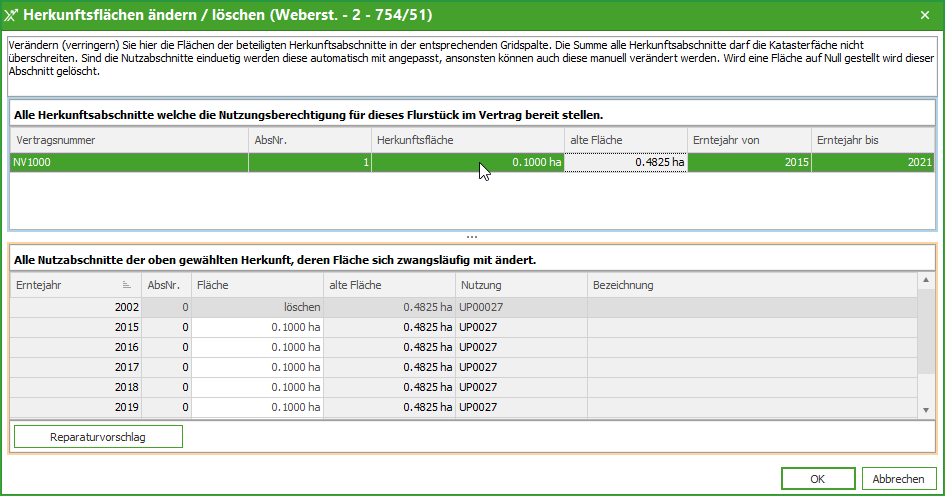The width and height of the screenshot is (945, 496).
Task: Select the Fläche cell for Erntejahr 2015
Action: coord(257,327)
